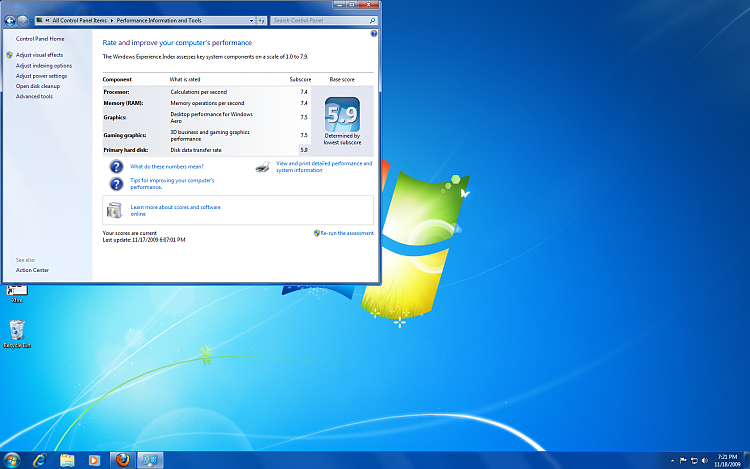Re-run the assessment

pyautogui.click(x=347, y=233)
